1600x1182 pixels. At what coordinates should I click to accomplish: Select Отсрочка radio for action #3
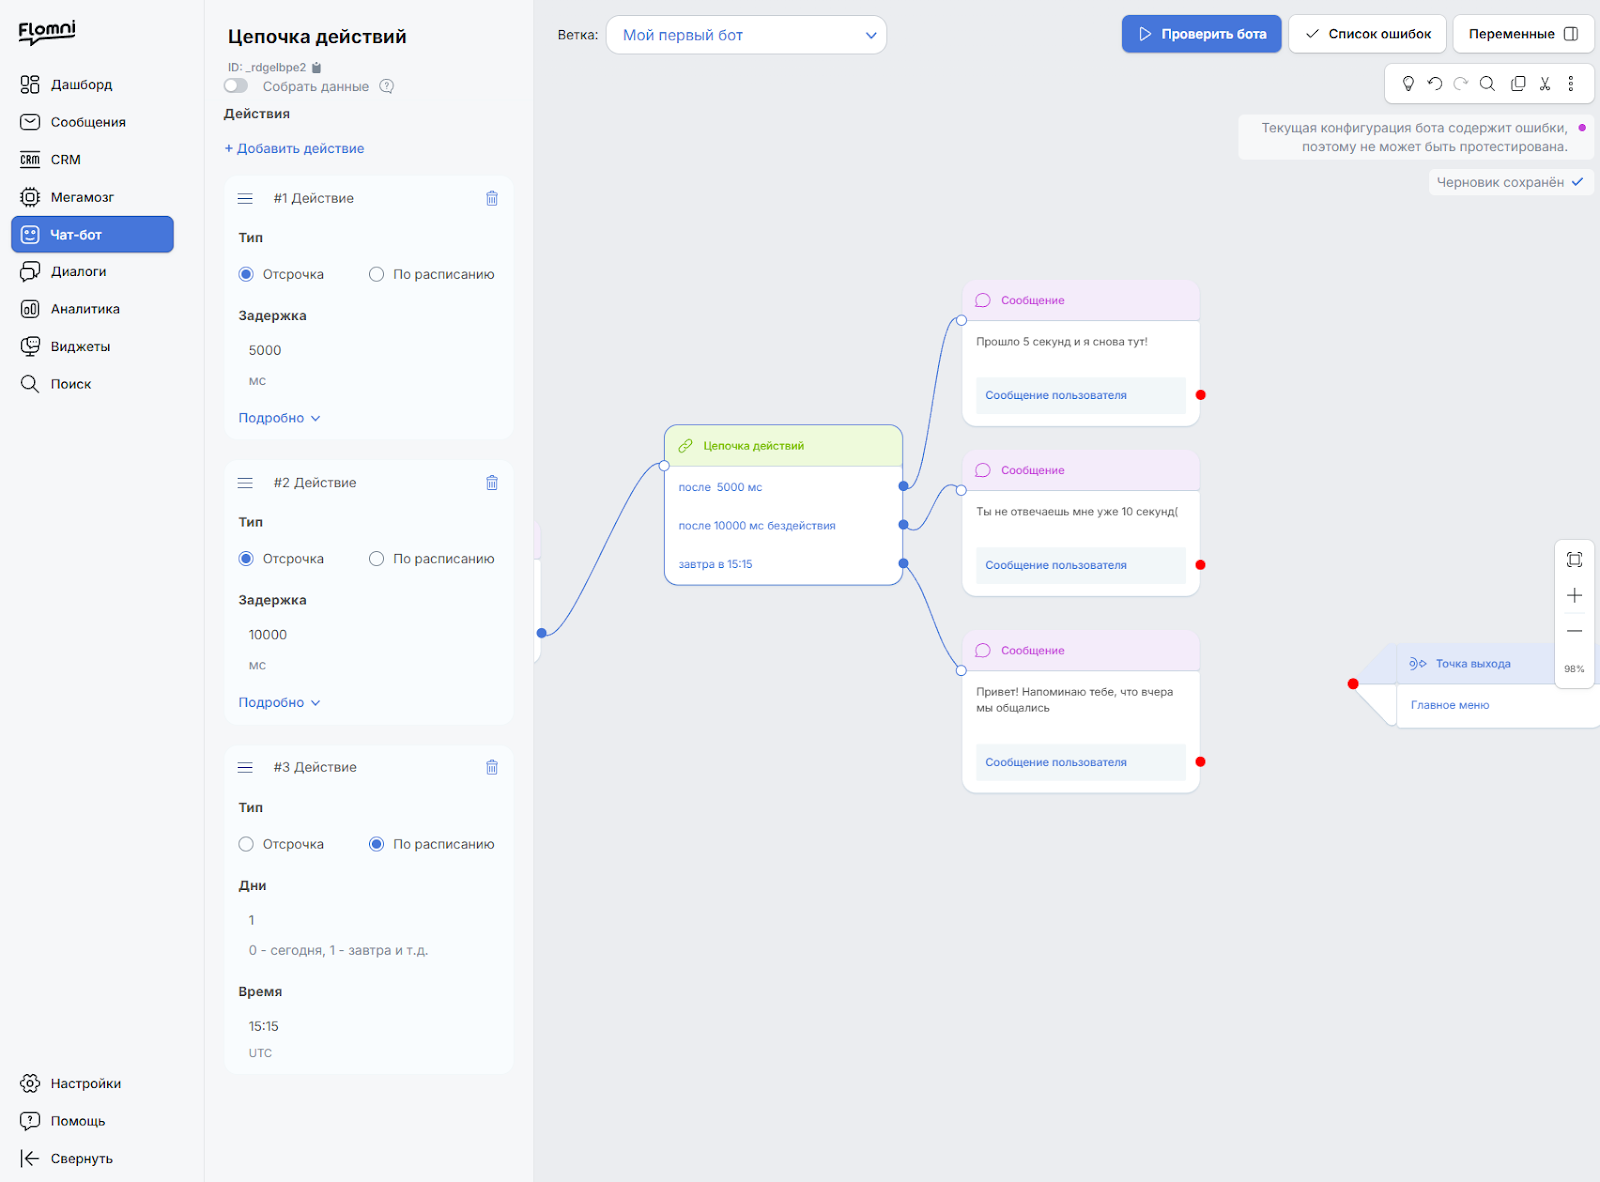(246, 844)
